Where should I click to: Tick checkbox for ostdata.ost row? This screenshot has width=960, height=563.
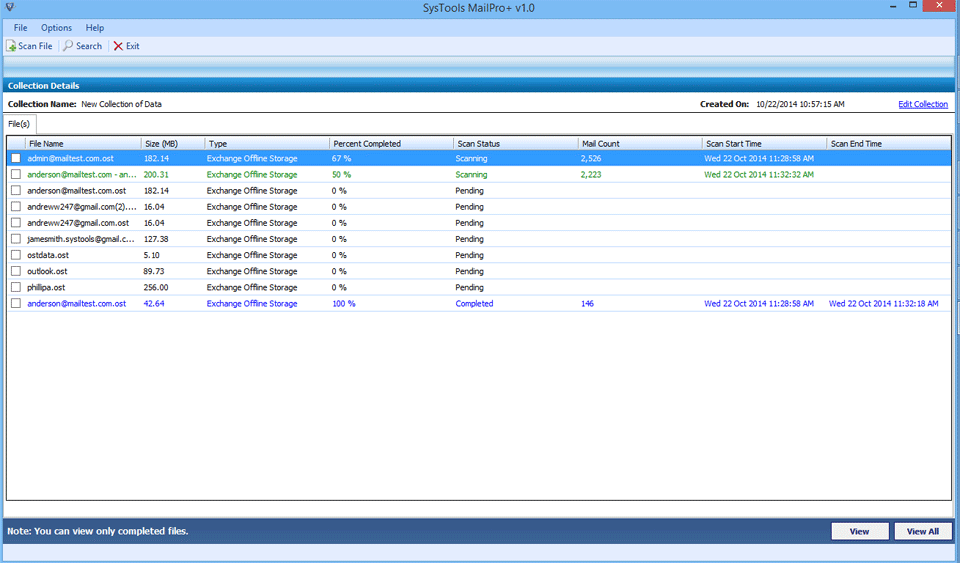point(16,255)
